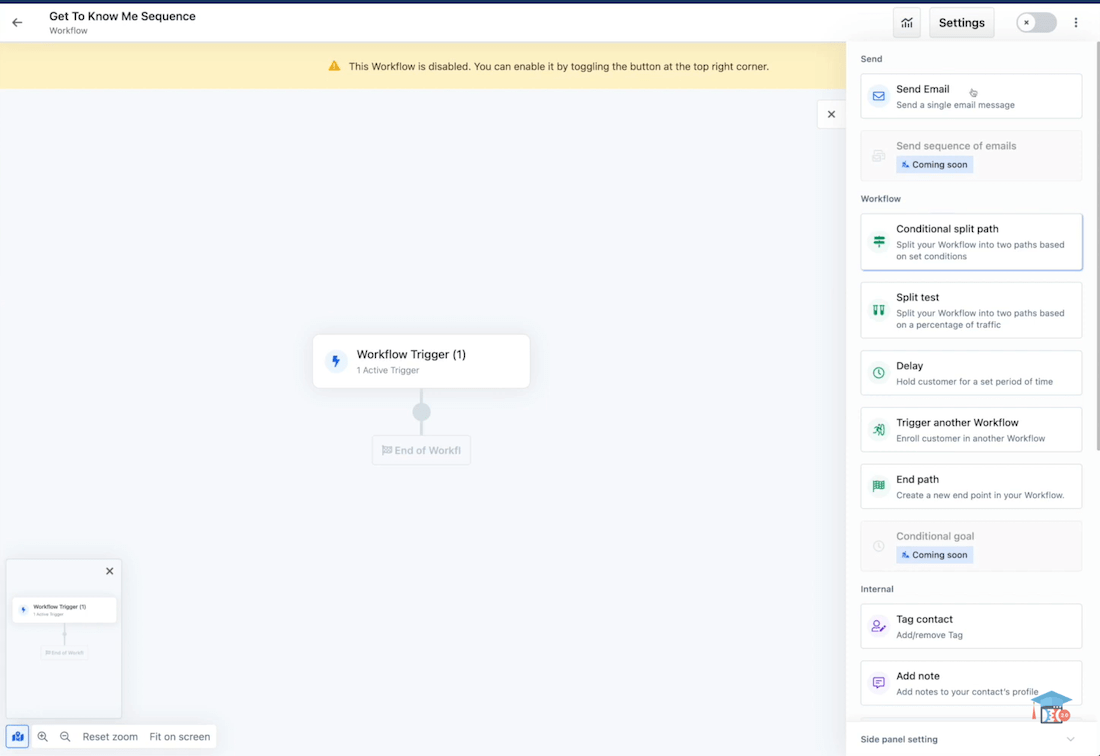
Task: Click the Delay clock icon
Action: [878, 373]
